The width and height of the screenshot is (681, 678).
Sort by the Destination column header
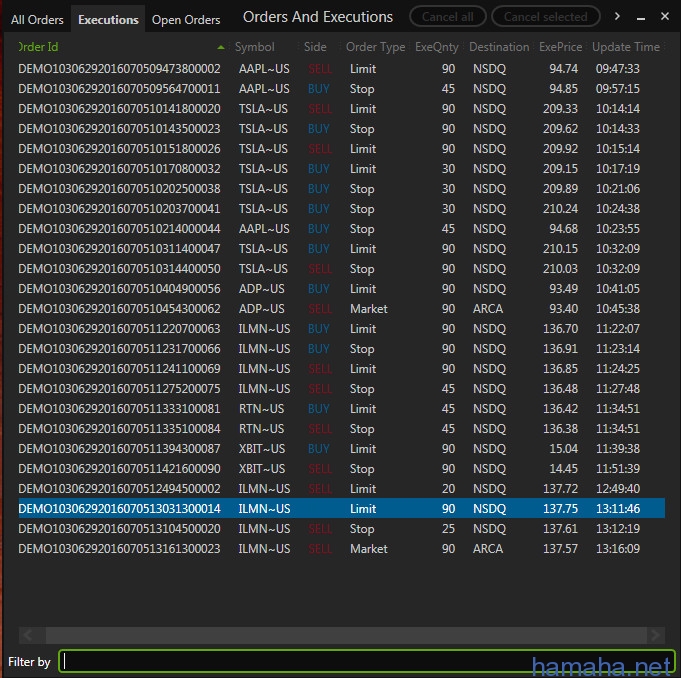pos(499,47)
